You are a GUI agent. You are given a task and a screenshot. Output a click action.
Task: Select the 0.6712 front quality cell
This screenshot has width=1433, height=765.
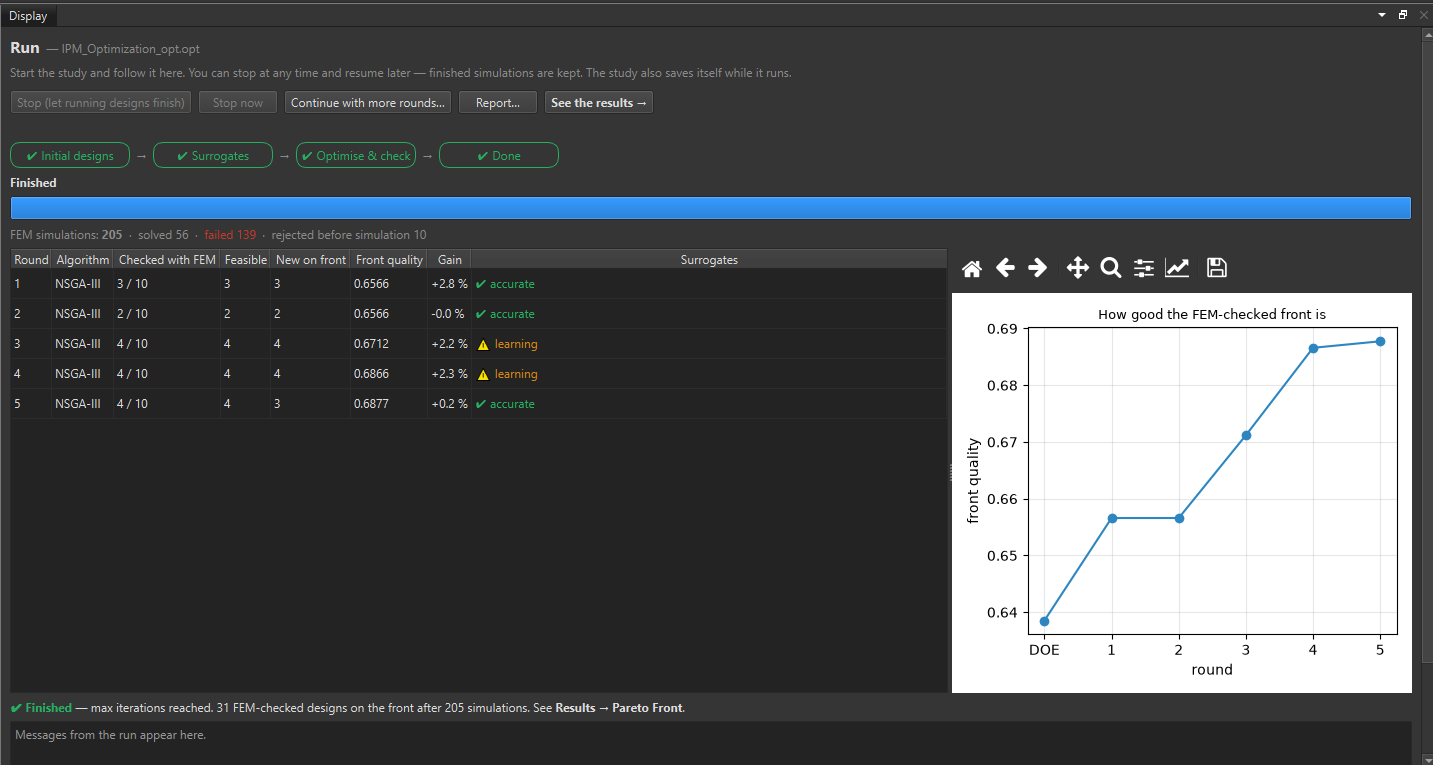[x=389, y=344]
